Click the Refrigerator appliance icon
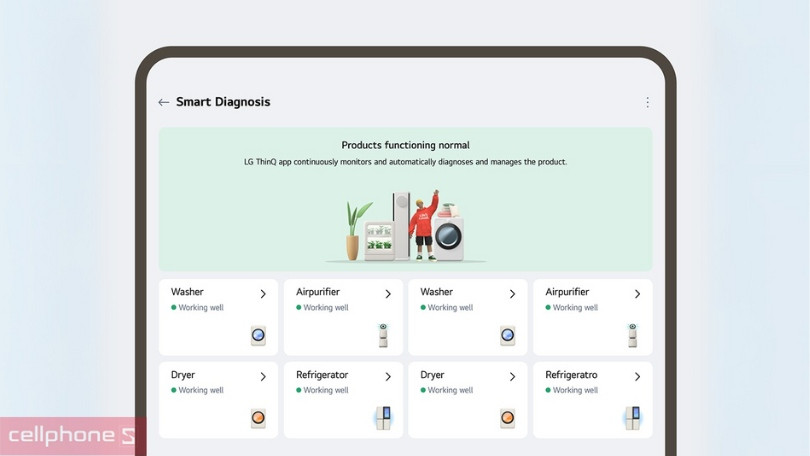 (x=383, y=418)
